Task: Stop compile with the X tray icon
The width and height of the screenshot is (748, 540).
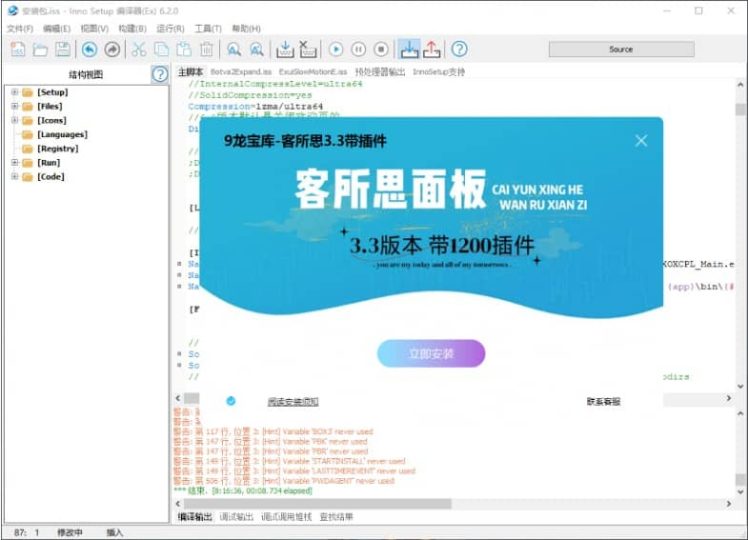Action: [x=308, y=49]
